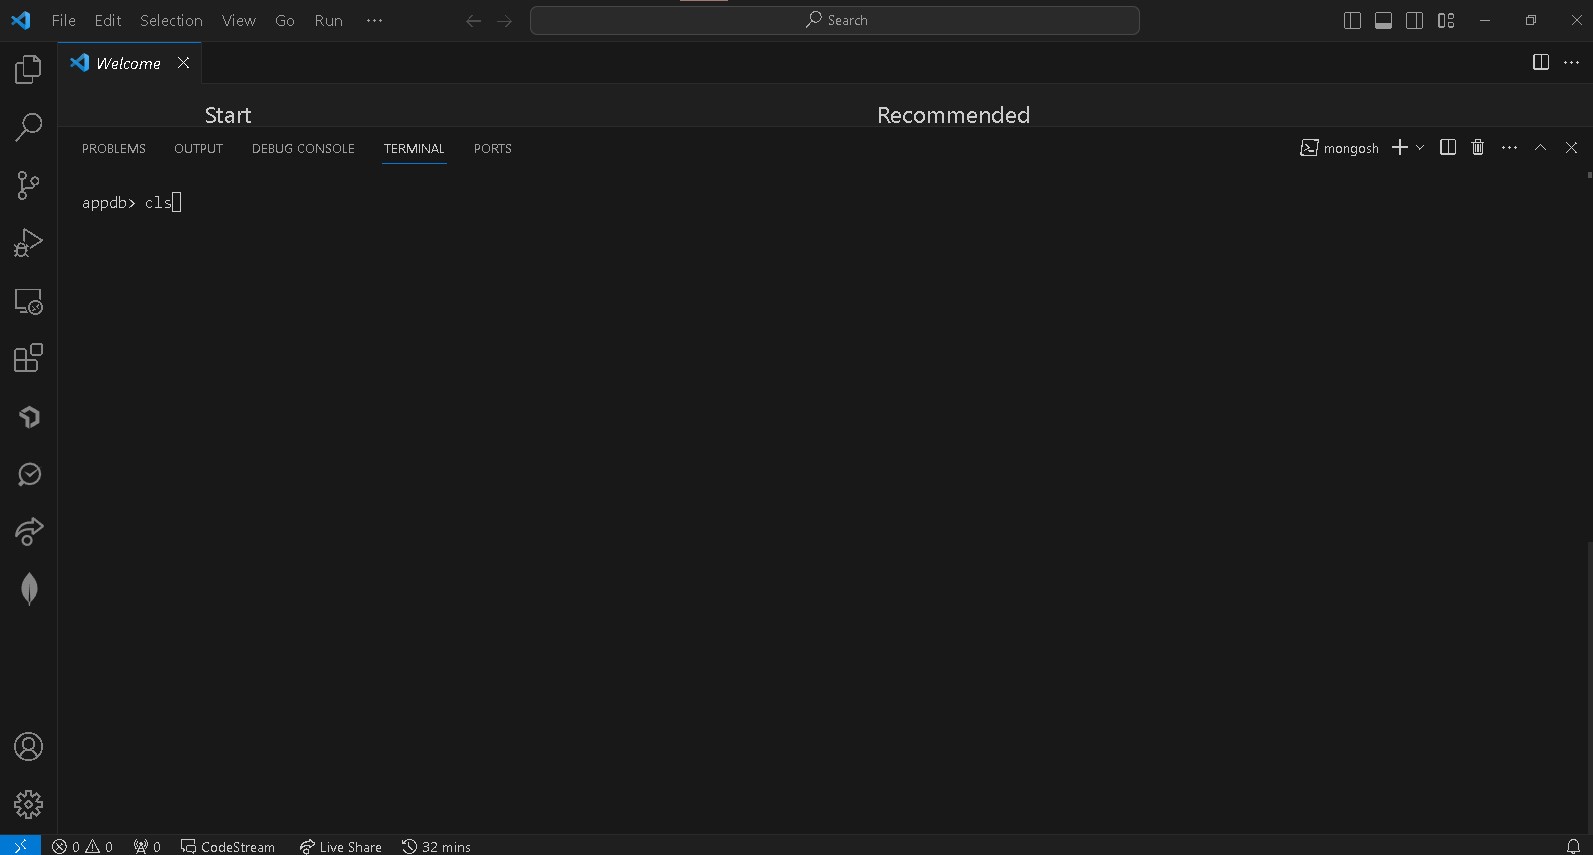Open the Explorer view in activity bar
The image size is (1593, 855).
pos(28,69)
